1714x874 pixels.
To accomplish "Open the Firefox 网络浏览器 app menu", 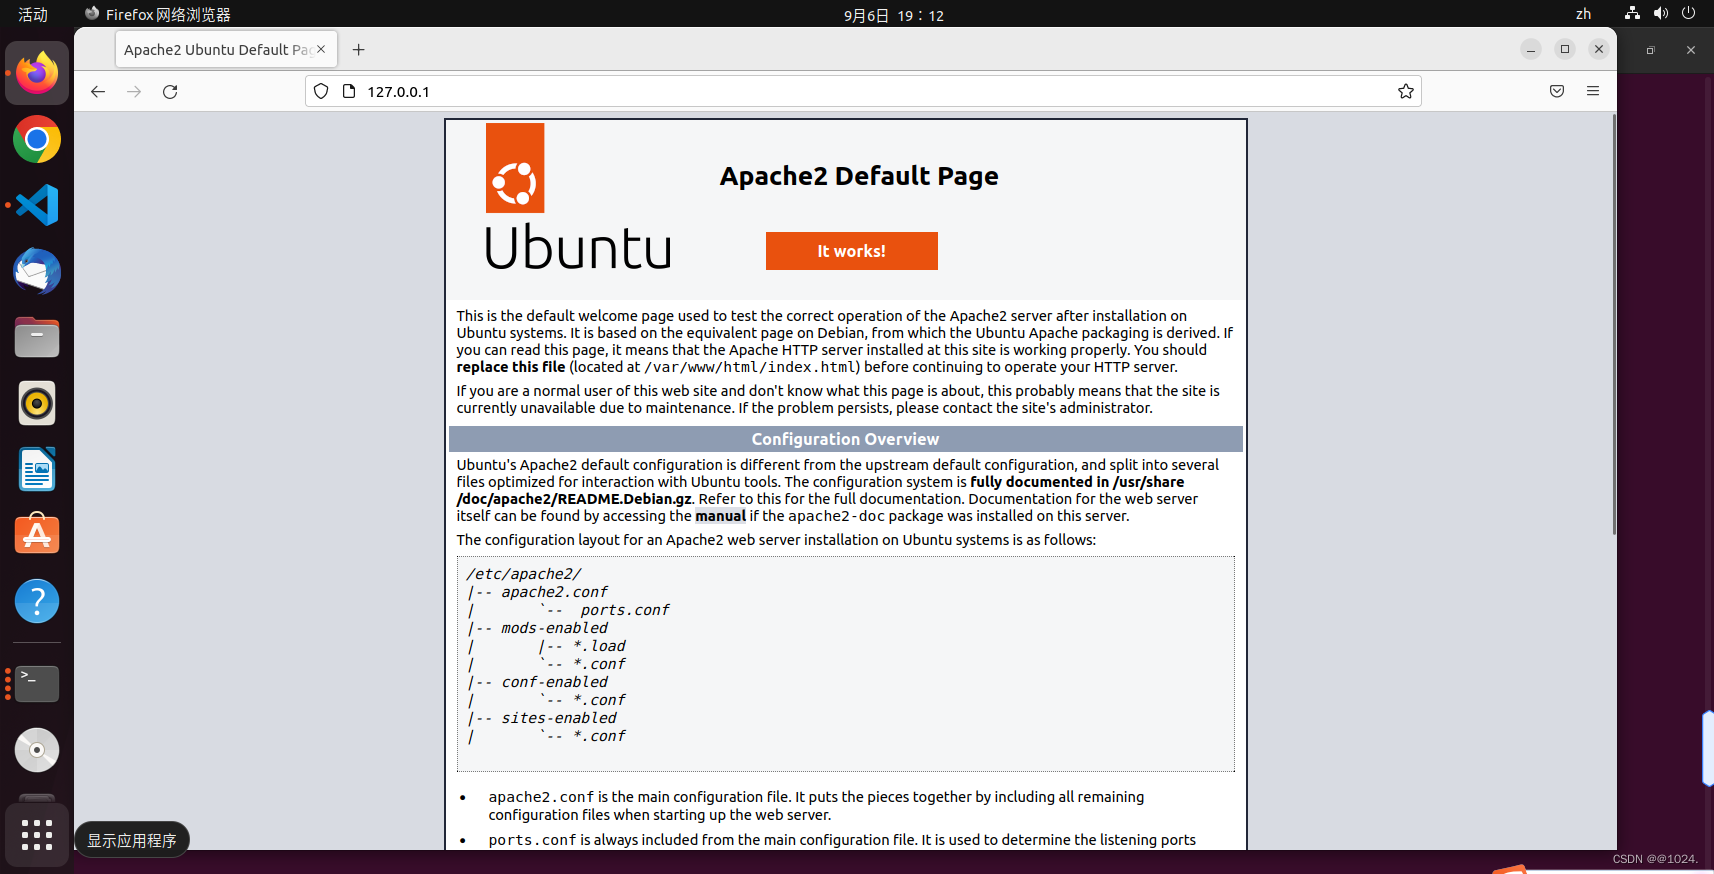I will (158, 14).
